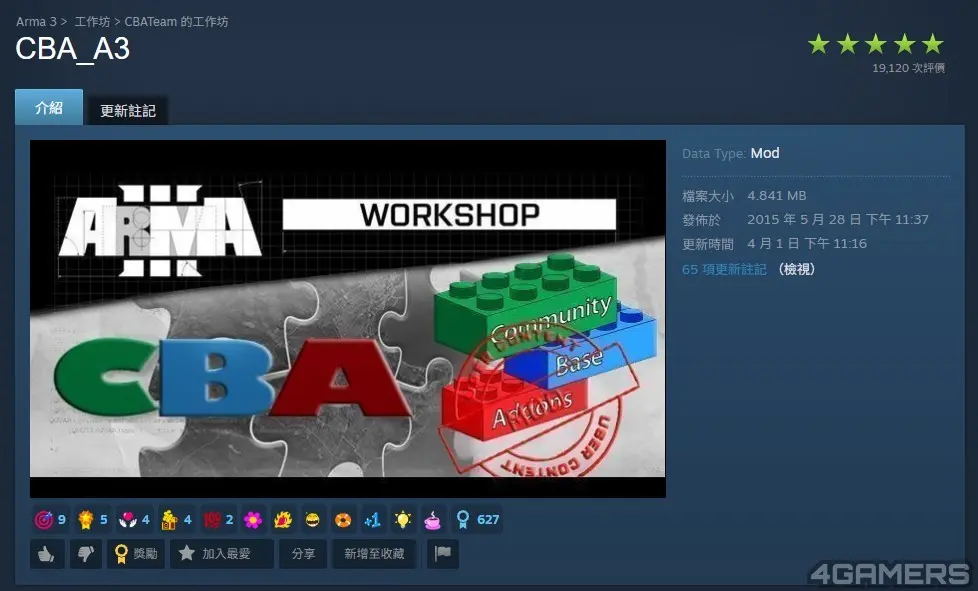The width and height of the screenshot is (978, 591).
Task: Click the five-star rating display
Action: [876, 44]
